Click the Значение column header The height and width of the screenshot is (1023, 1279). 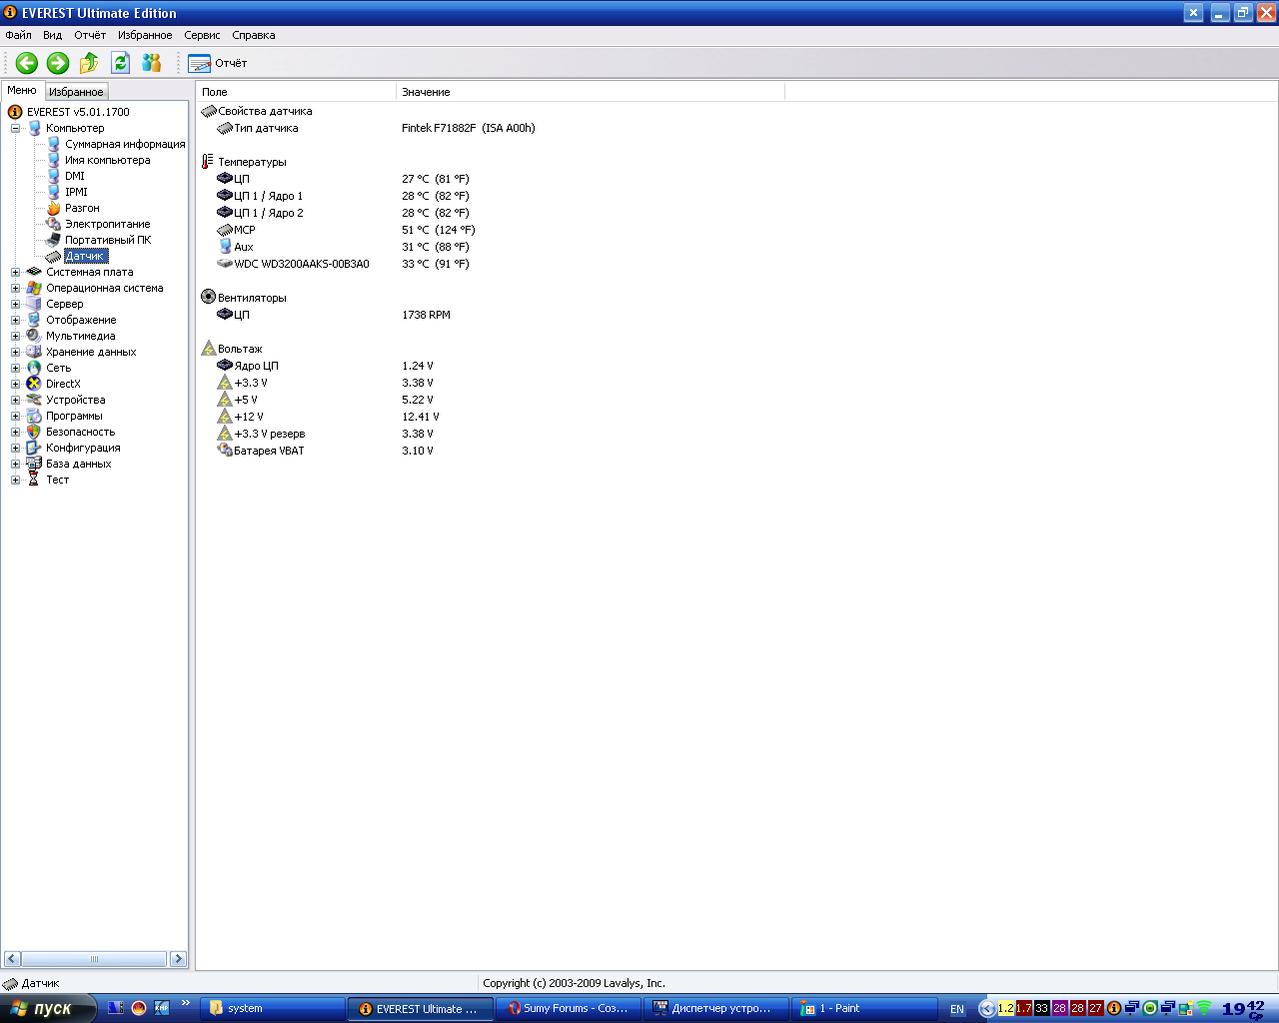point(426,92)
